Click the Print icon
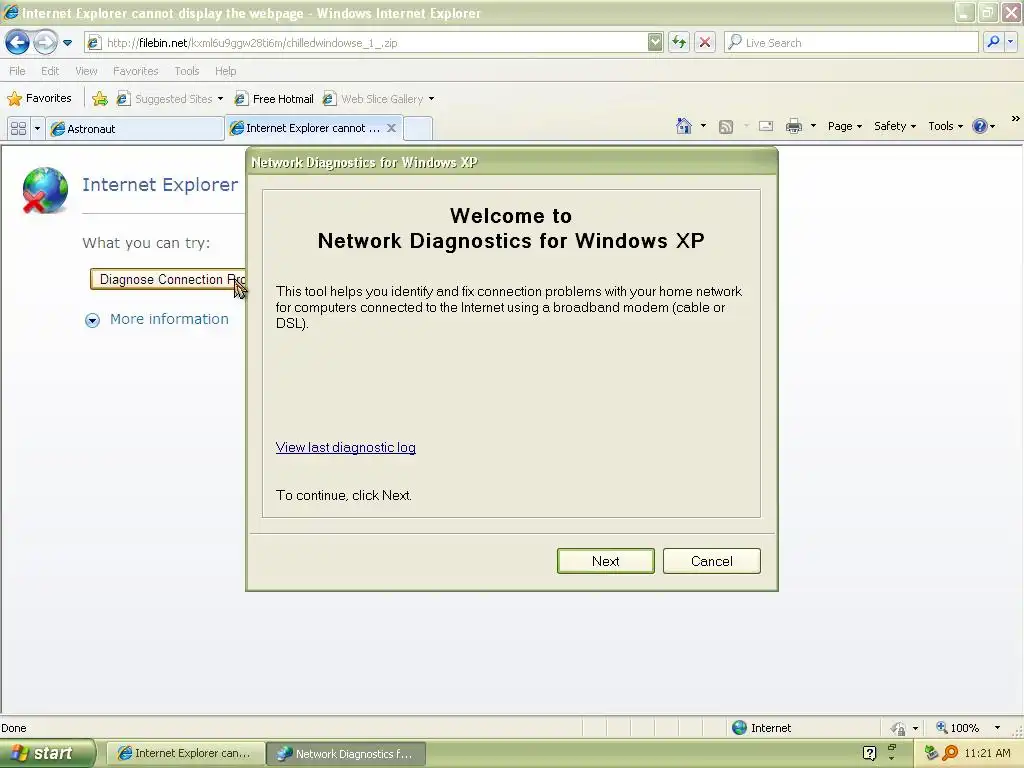Screen dimensions: 1024x768 coord(793,126)
